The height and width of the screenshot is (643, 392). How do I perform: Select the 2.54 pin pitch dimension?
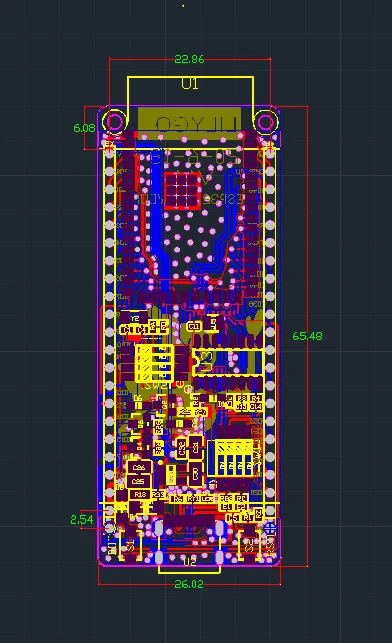click(x=82, y=520)
